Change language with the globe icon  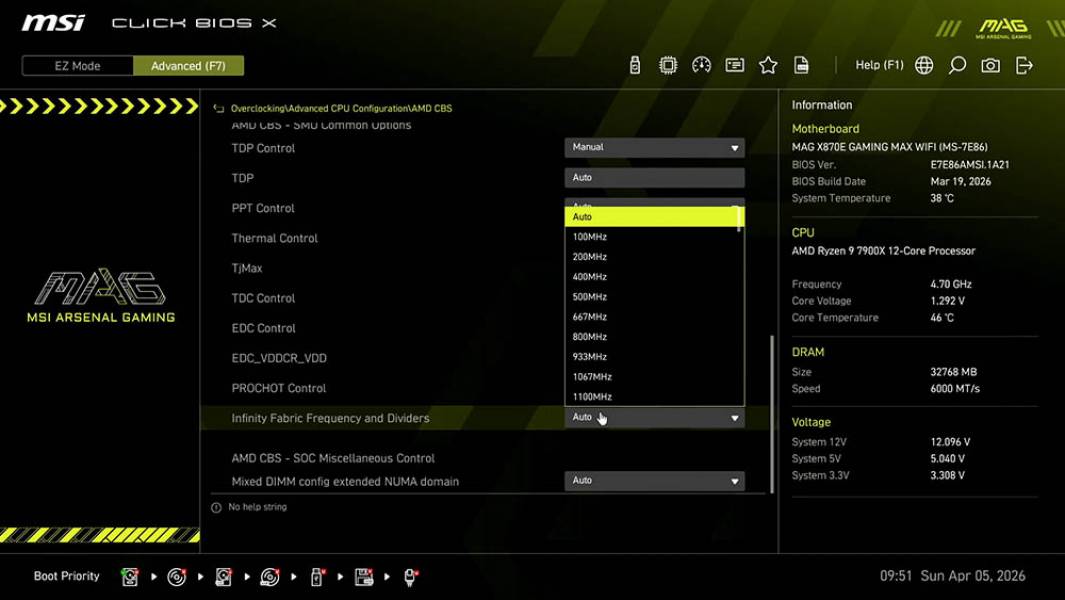[922, 64]
